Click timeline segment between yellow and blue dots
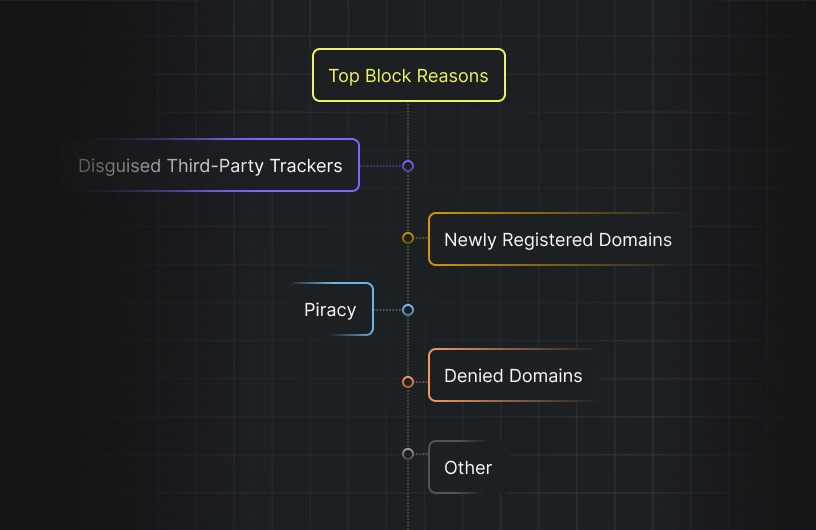Screen dimensions: 816x530 (408, 274)
